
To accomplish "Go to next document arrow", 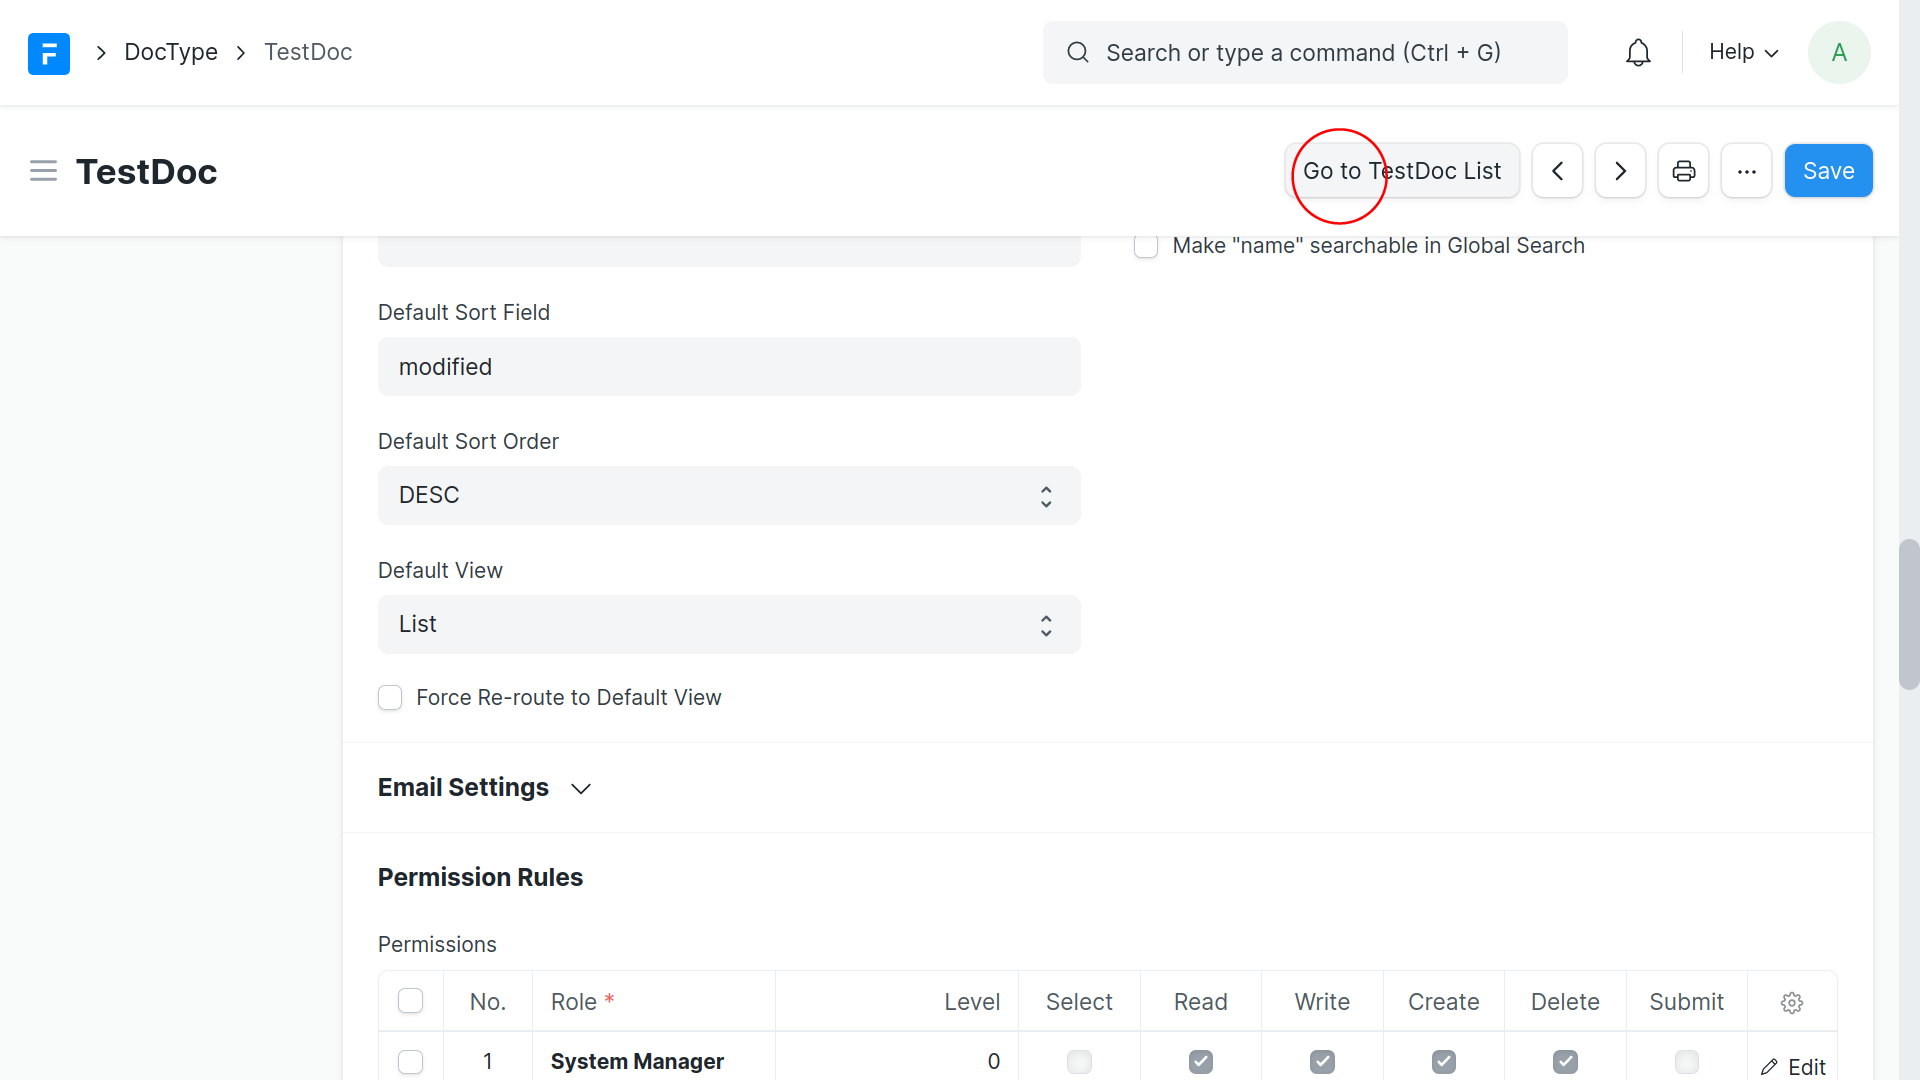I will click(1620, 171).
